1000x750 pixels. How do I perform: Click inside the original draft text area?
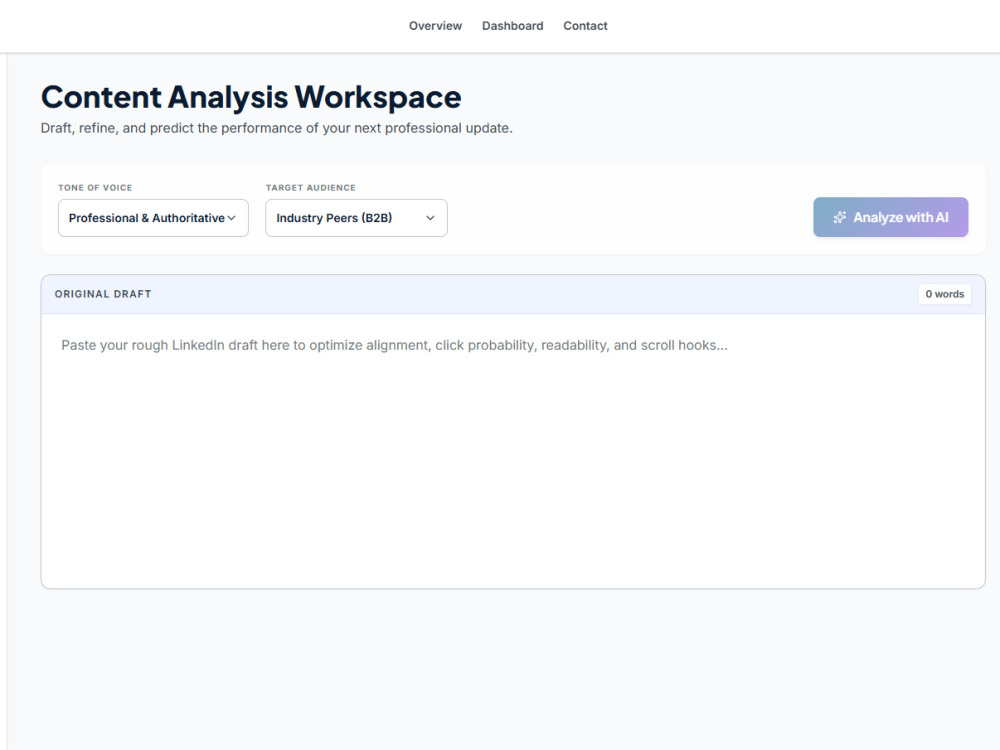(x=513, y=450)
